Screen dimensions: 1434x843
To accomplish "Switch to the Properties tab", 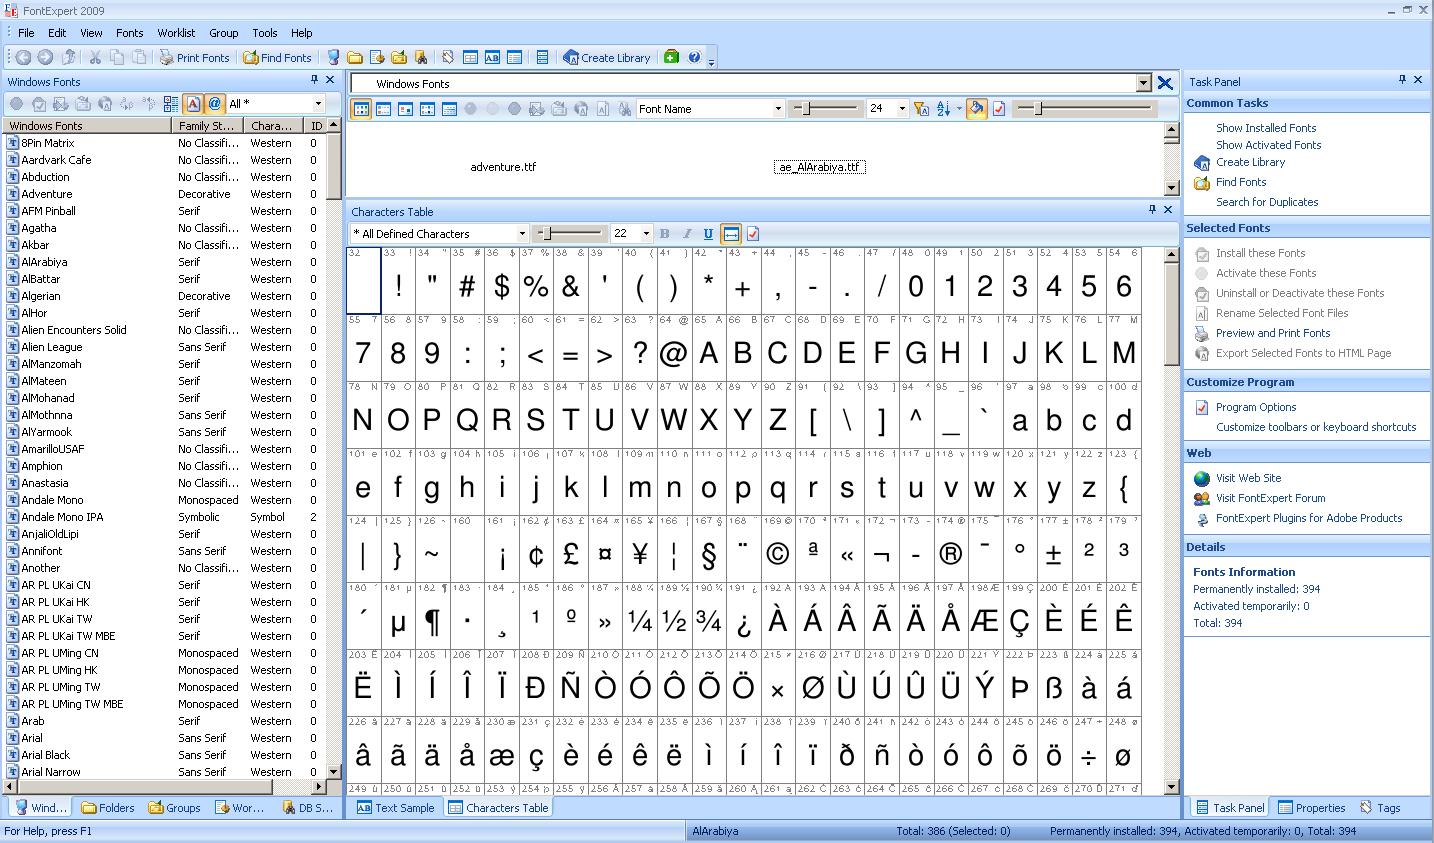I will 1312,808.
